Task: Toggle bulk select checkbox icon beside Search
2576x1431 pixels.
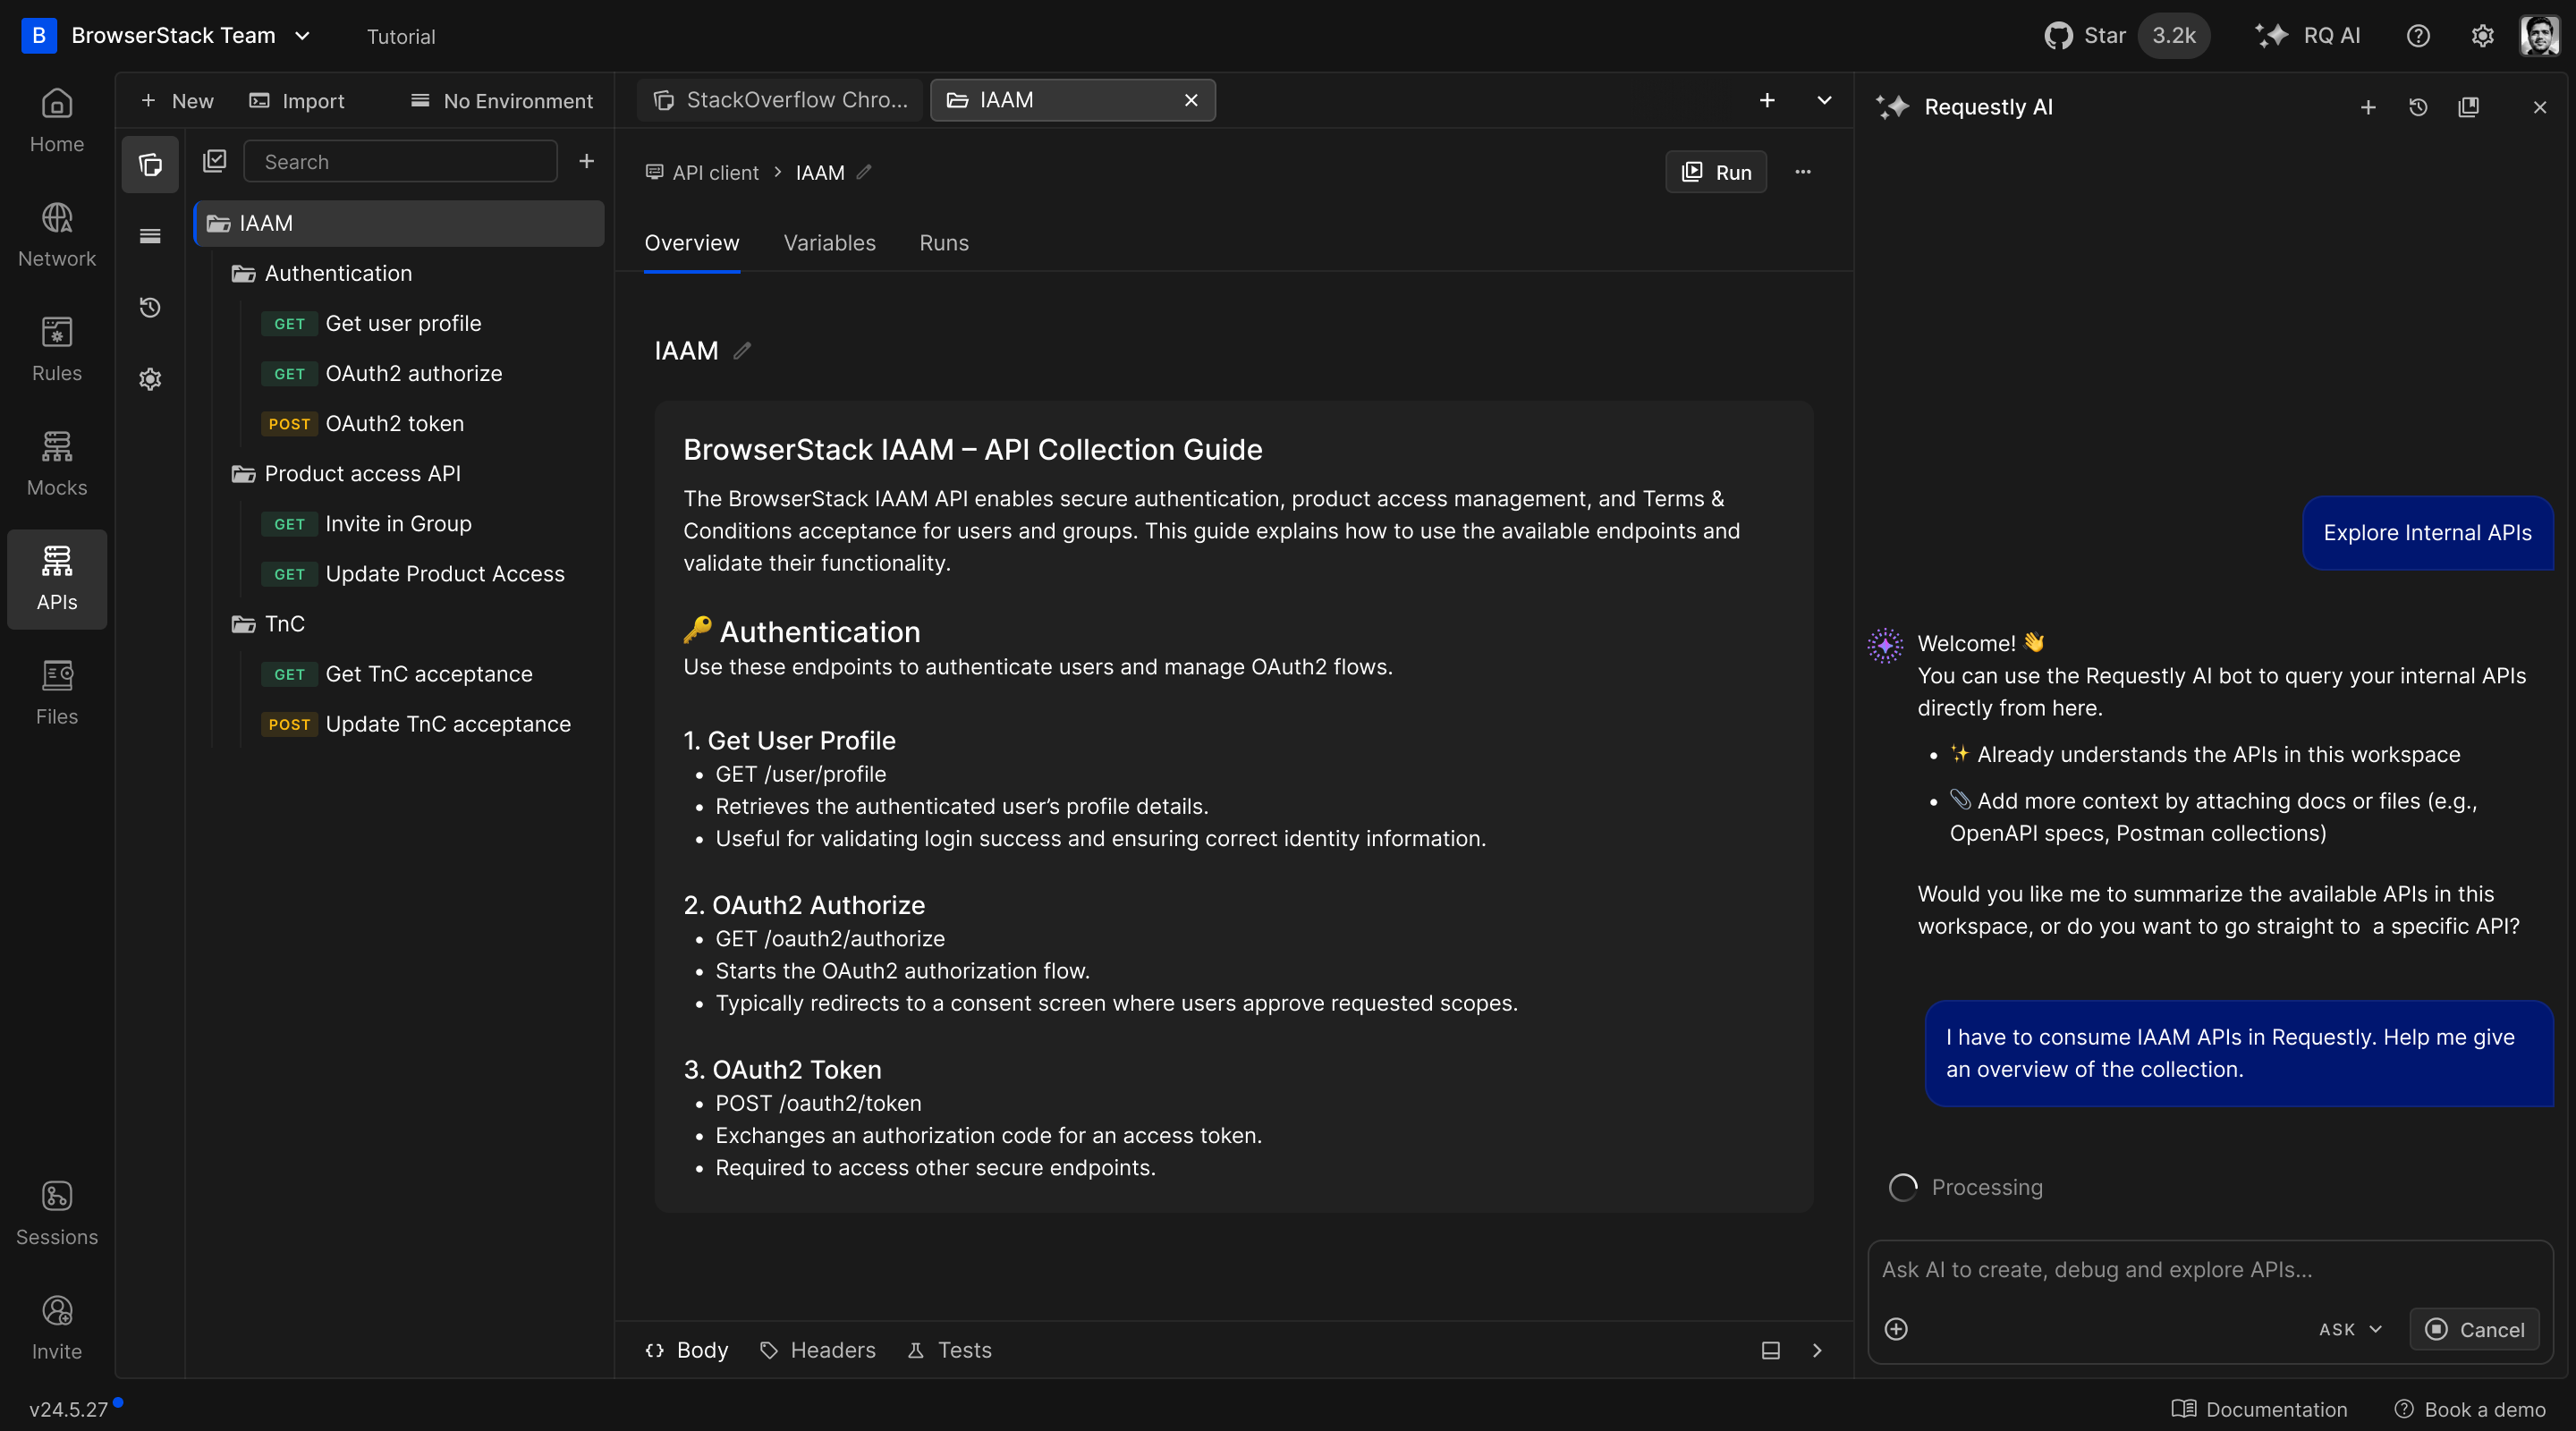Action: pos(215,161)
